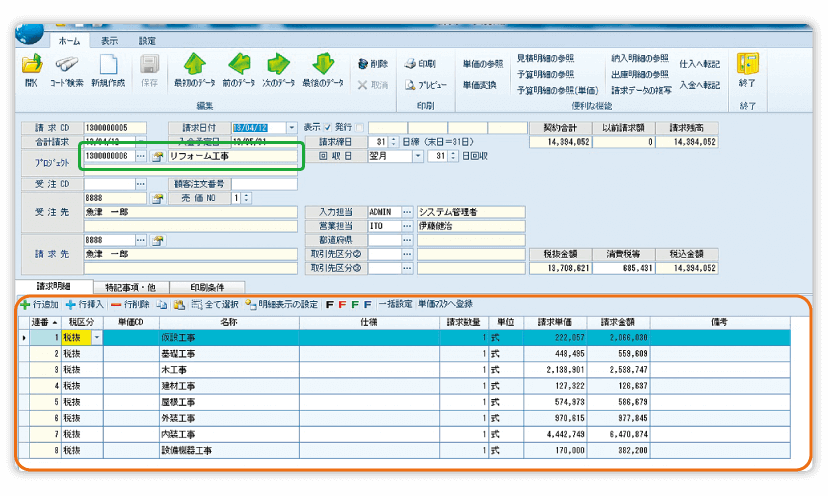Open the 合計請求 date dropdown
The width and height of the screenshot is (828, 496).
coord(140,142)
